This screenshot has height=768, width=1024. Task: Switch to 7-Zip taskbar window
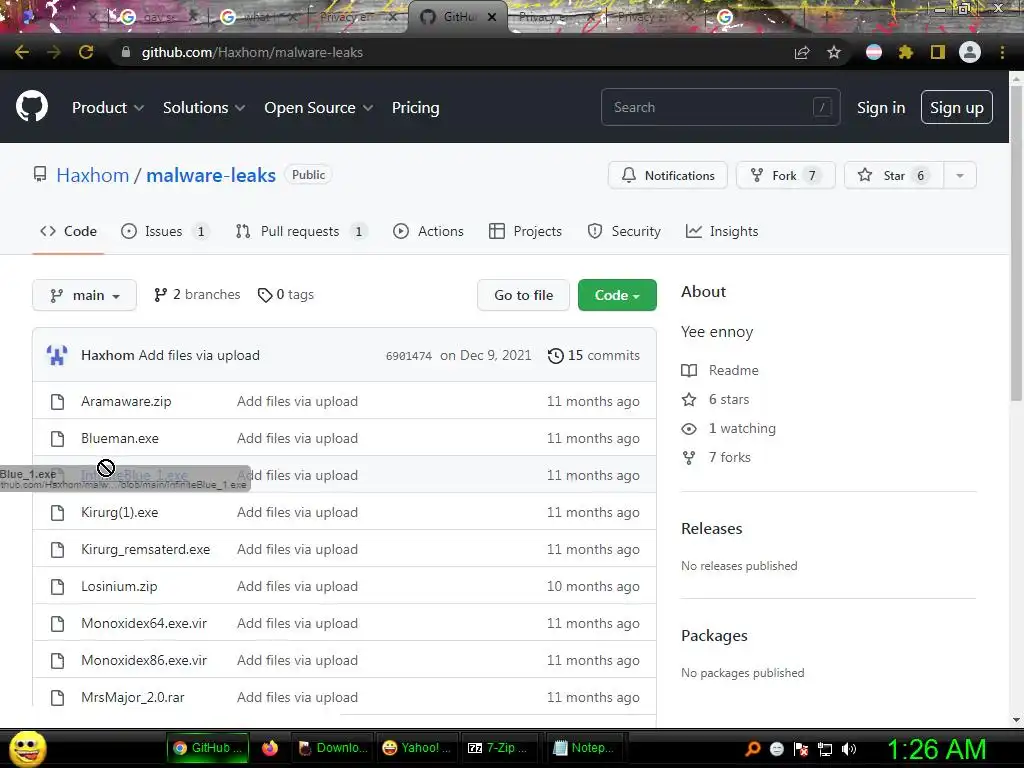pos(499,748)
